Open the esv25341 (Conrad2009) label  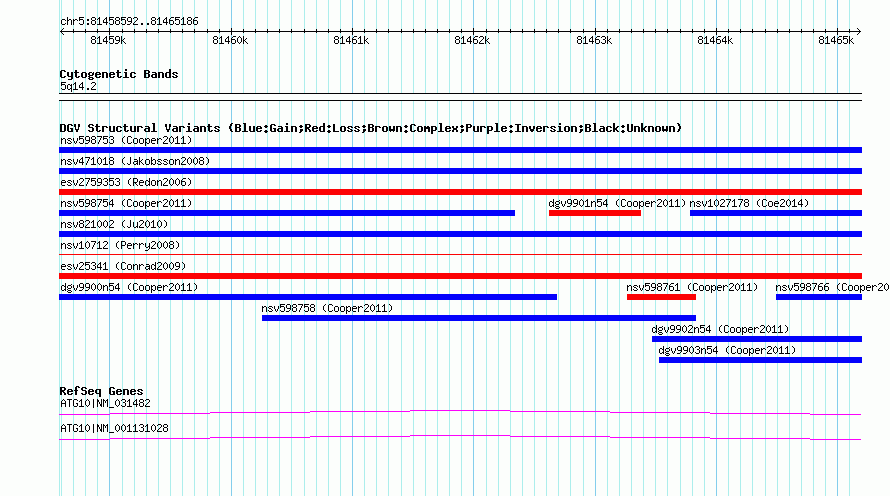click(123, 266)
